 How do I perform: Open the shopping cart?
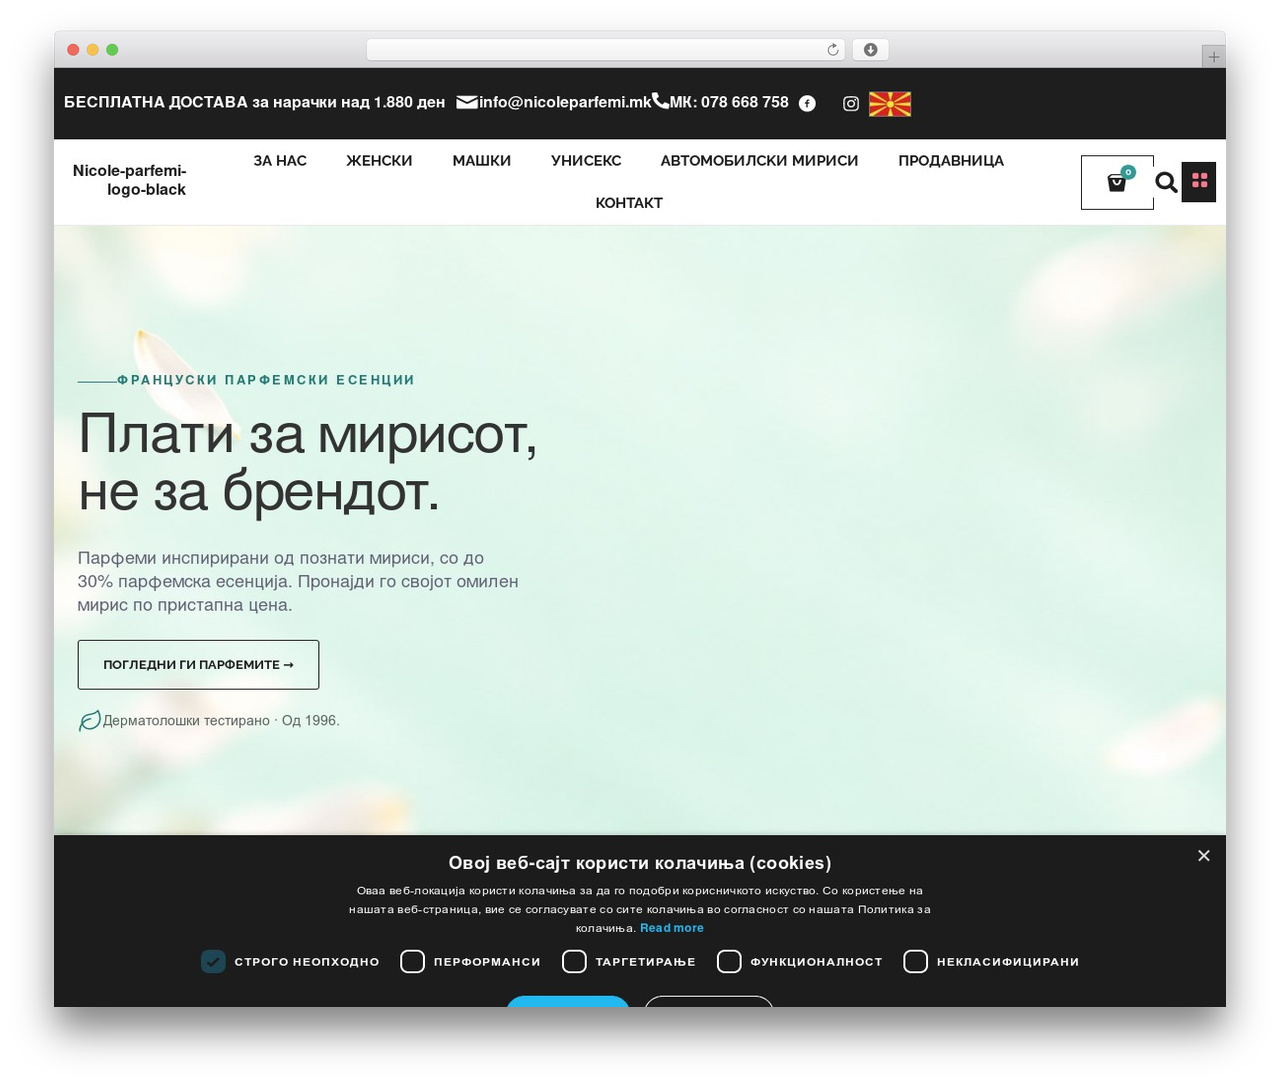pos(1117,182)
